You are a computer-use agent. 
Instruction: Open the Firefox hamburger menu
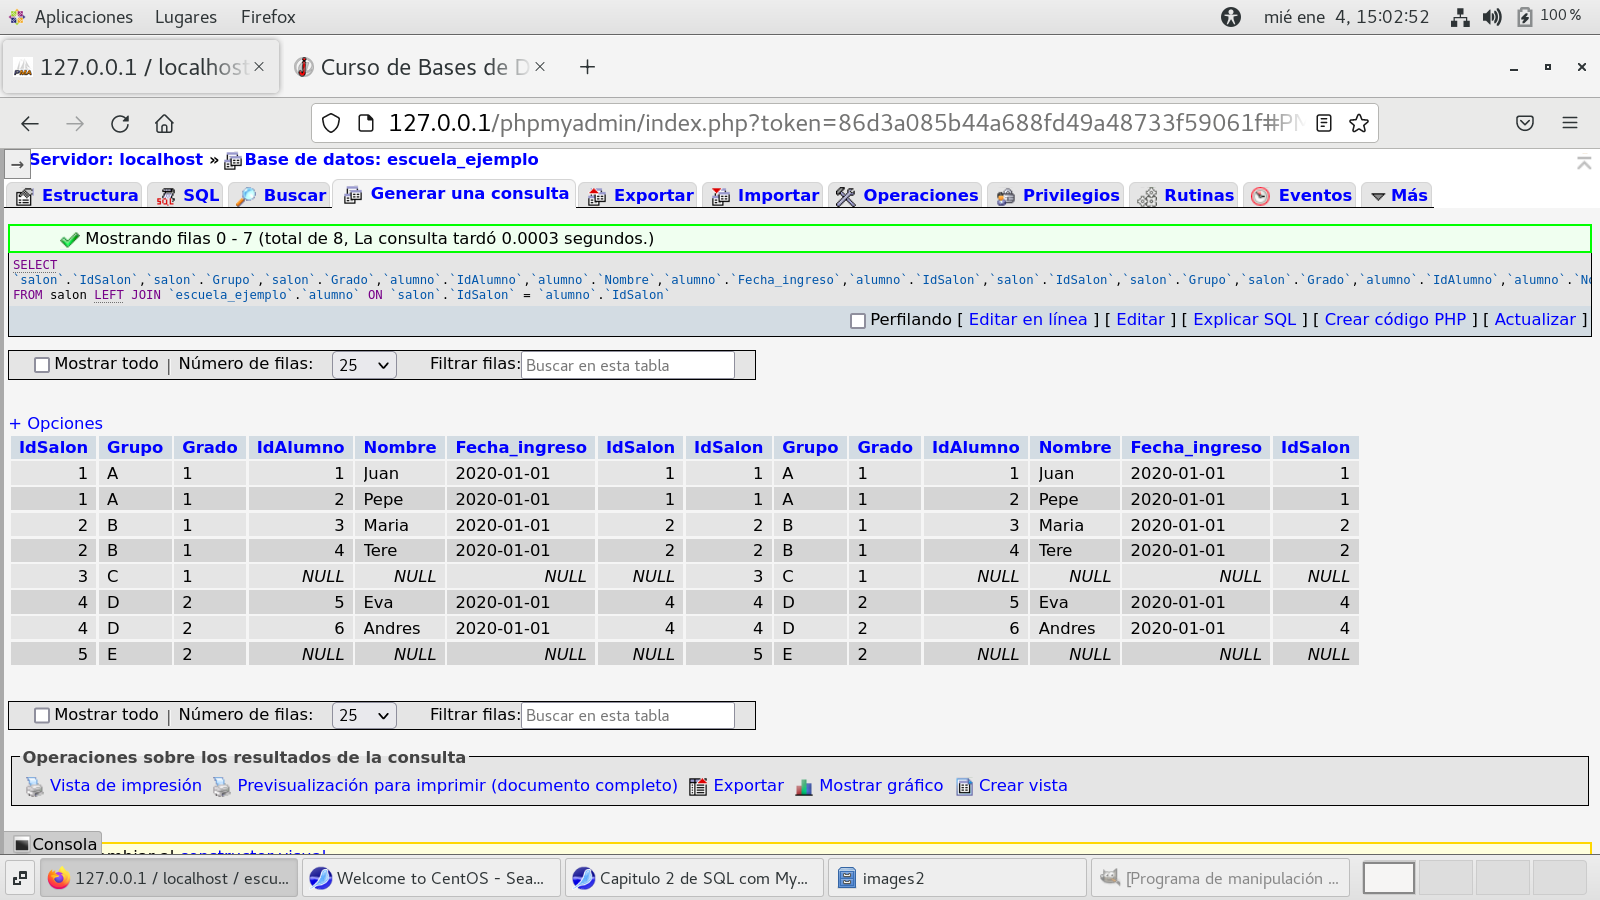click(x=1569, y=123)
